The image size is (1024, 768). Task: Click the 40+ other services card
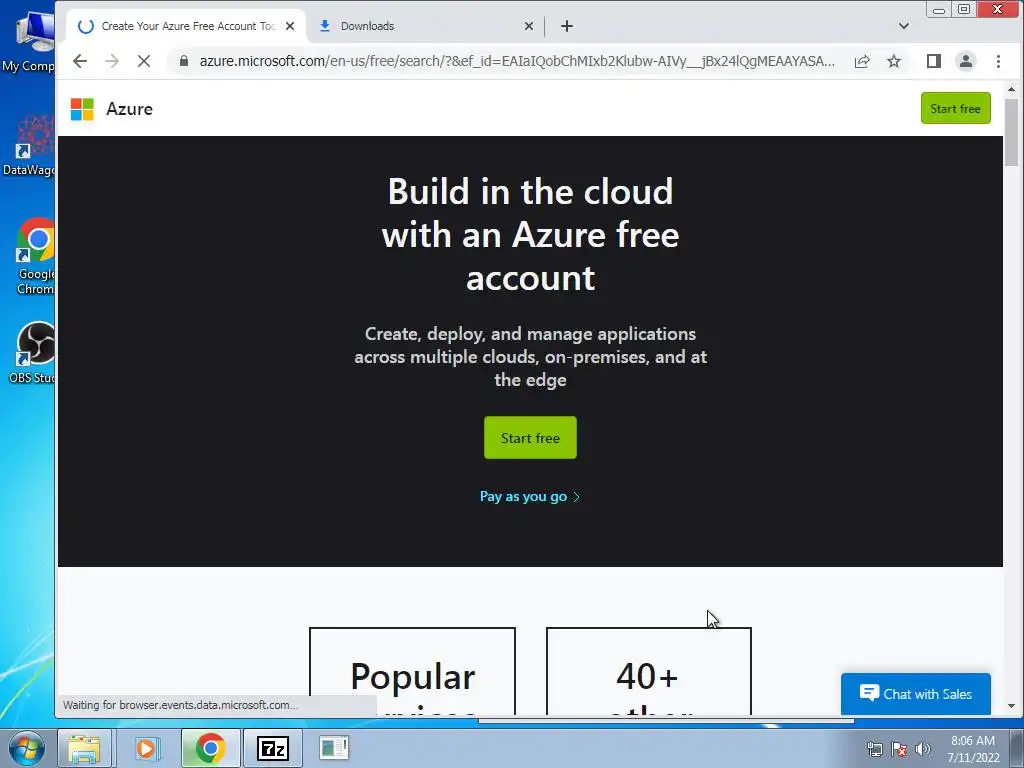(648, 671)
